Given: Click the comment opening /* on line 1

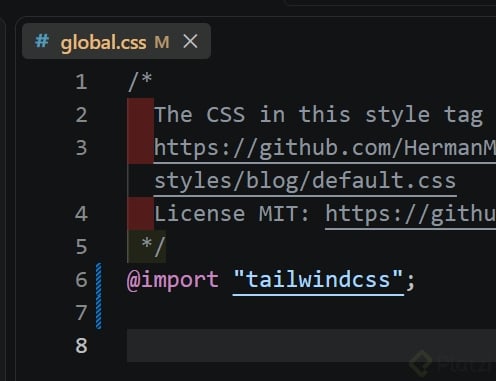Looking at the screenshot, I should [x=140, y=82].
